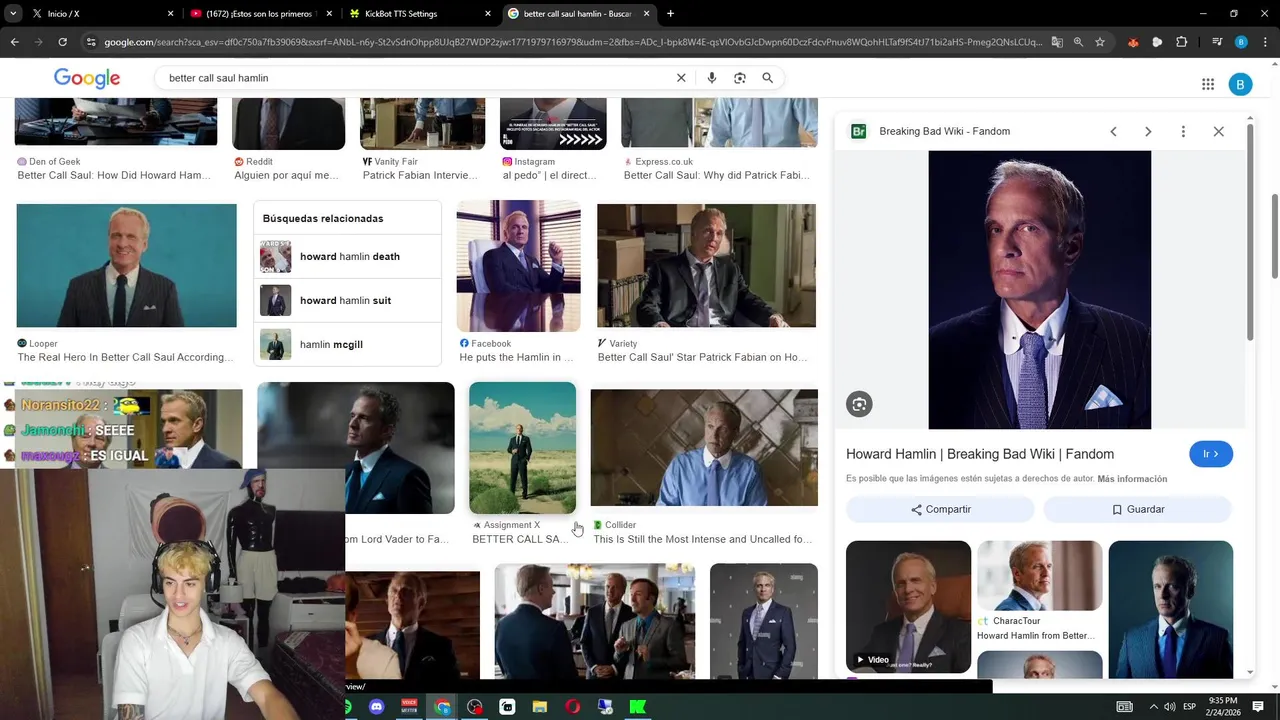Close the KickBot TTS Settings tab
This screenshot has height=720, width=1280.
(488, 14)
